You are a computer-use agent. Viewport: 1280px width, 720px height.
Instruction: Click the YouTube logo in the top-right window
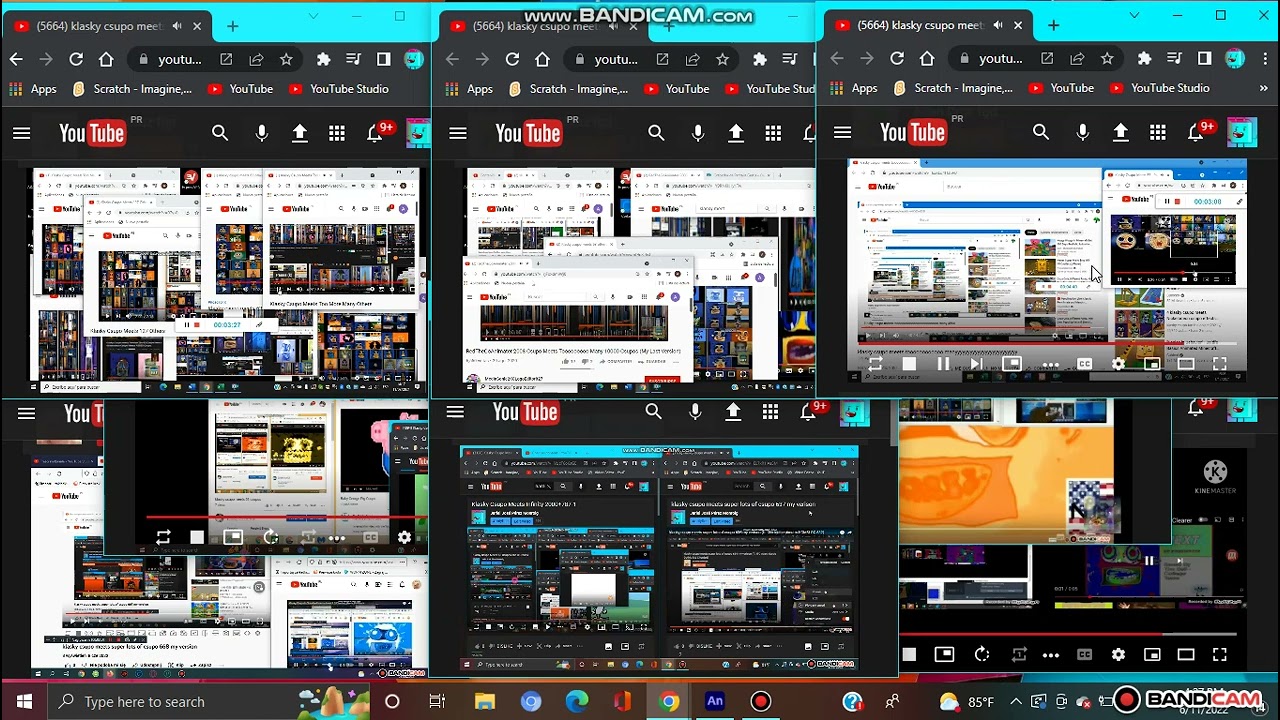913,132
